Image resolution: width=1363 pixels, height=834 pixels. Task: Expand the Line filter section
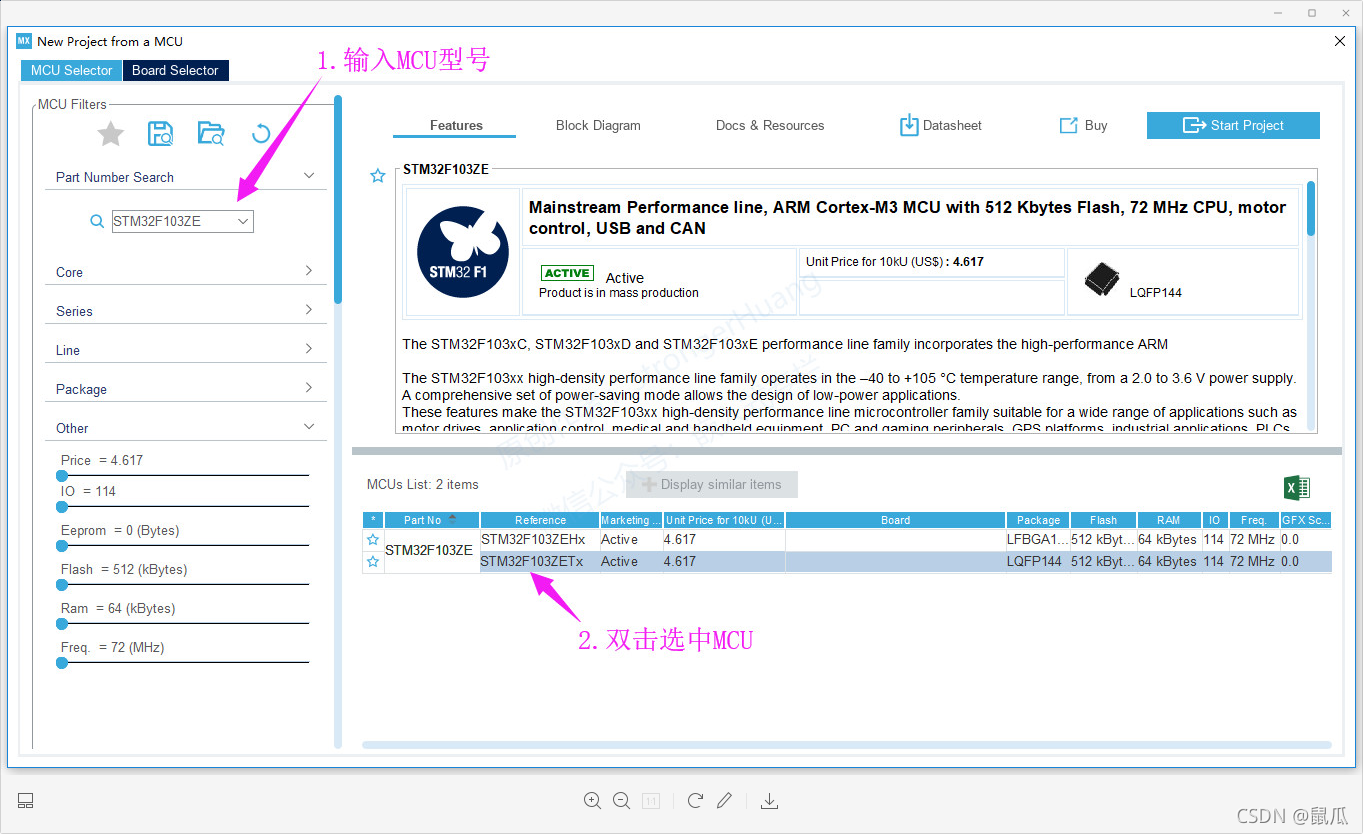point(309,349)
